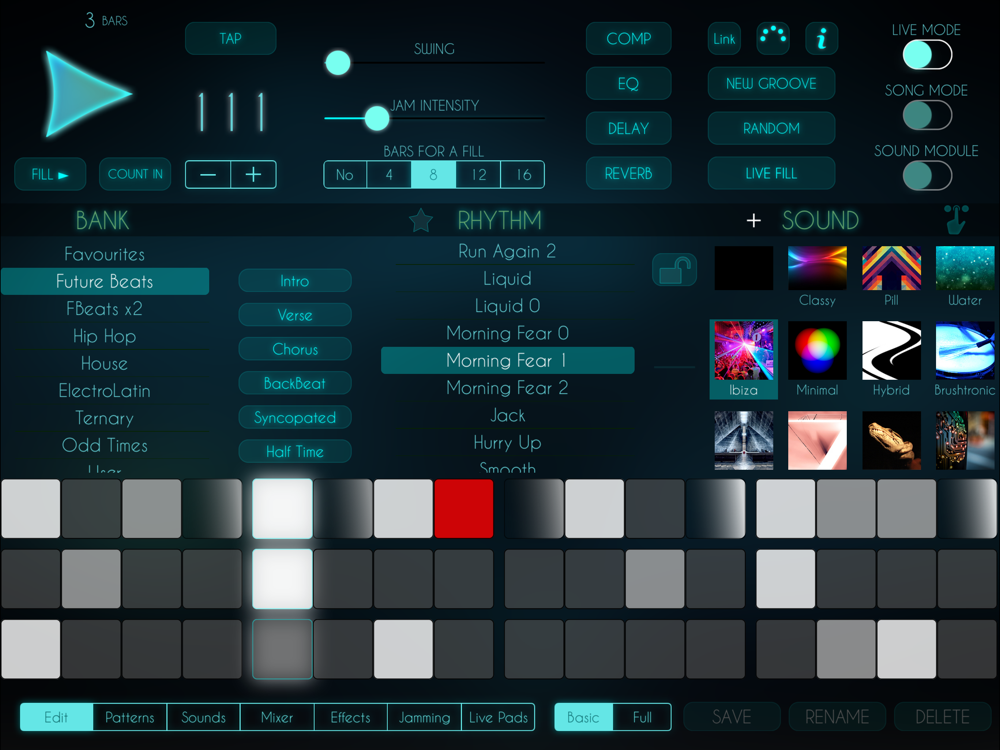This screenshot has width=1000, height=750.
Task: Click the favourite star icon beside Rhythm
Action: (x=421, y=220)
